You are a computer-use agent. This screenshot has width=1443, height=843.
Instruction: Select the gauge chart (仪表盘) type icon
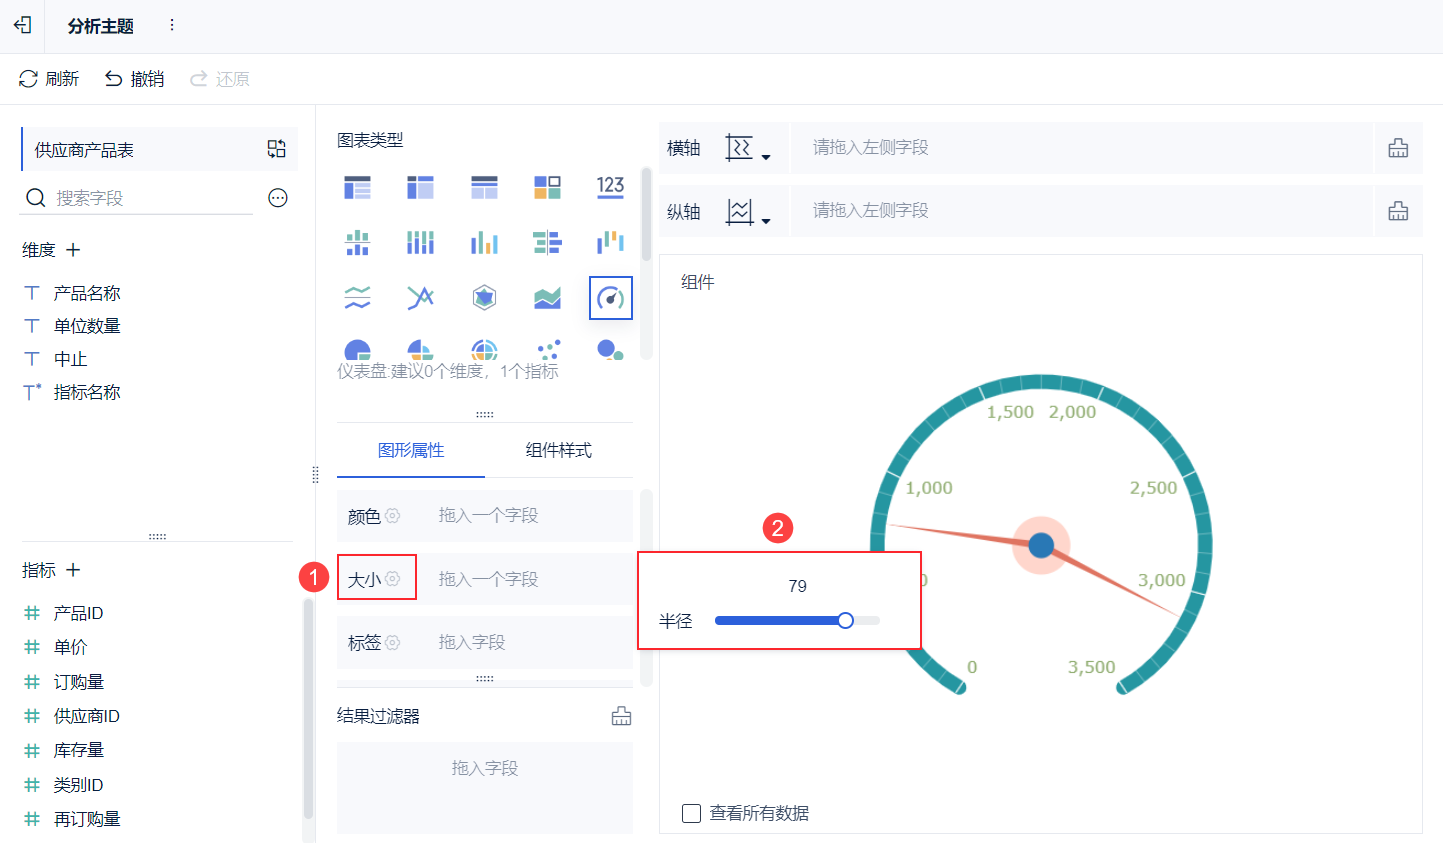tap(610, 297)
